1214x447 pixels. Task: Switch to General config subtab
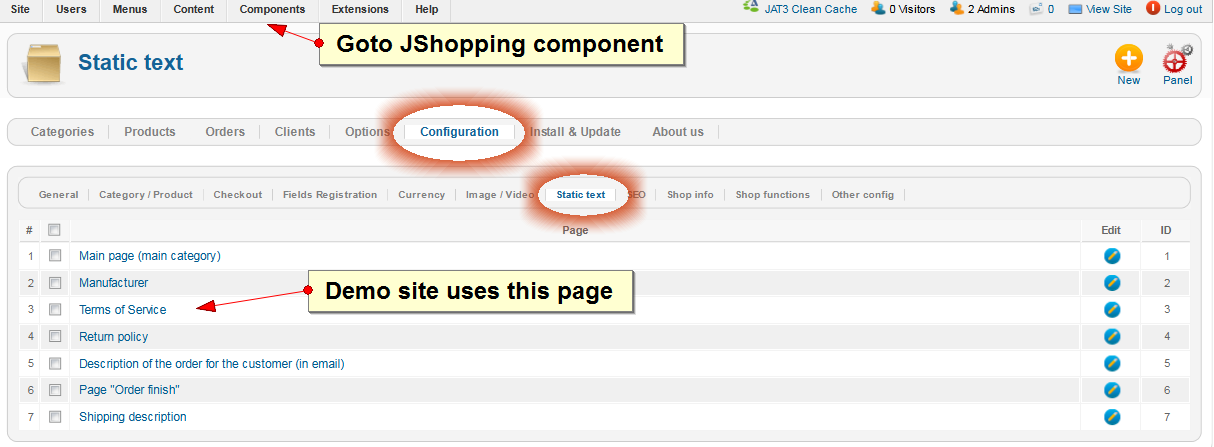tap(58, 195)
